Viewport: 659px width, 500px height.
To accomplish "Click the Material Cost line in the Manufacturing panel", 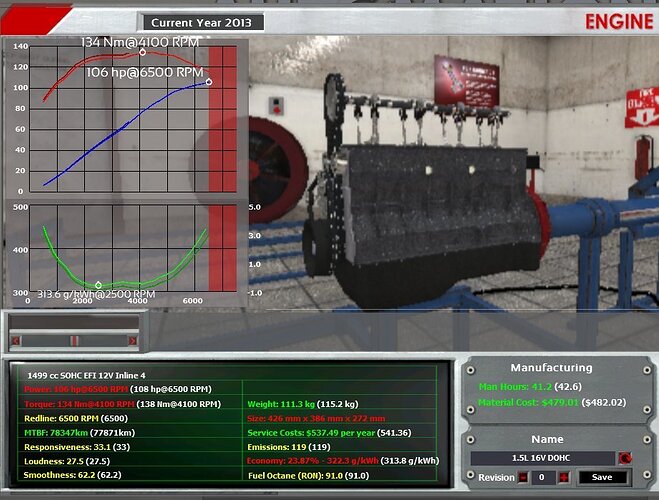I will click(552, 403).
